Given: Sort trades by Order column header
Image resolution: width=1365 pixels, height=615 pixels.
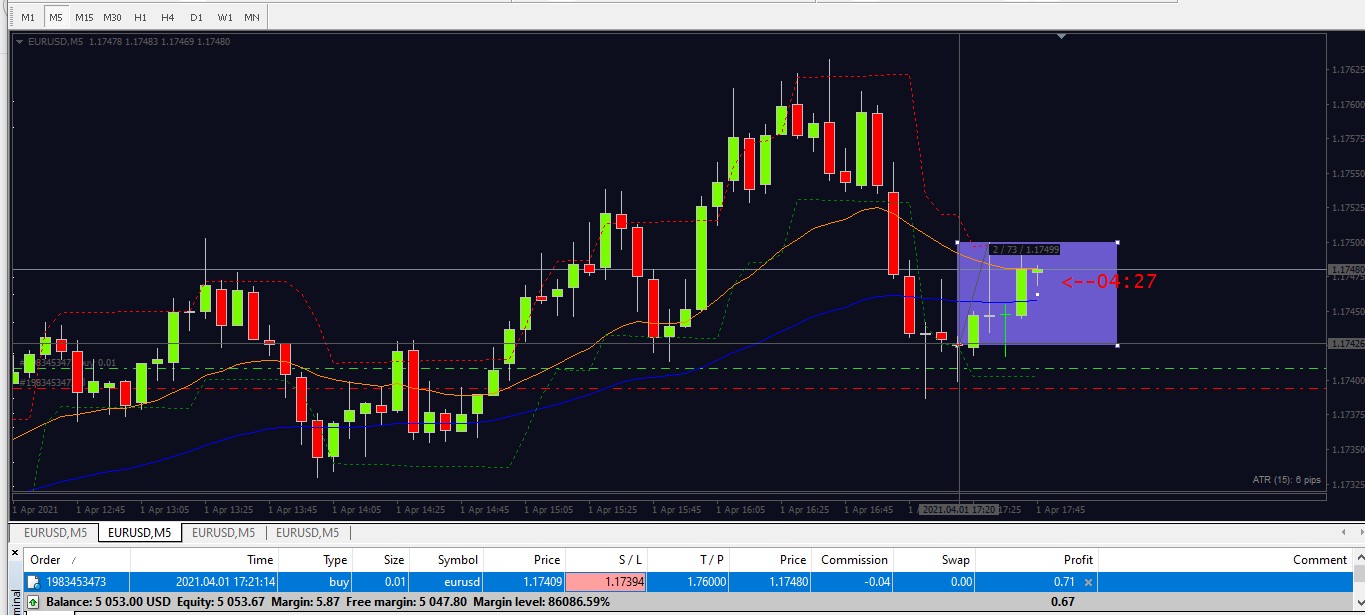Looking at the screenshot, I should 76,560.
